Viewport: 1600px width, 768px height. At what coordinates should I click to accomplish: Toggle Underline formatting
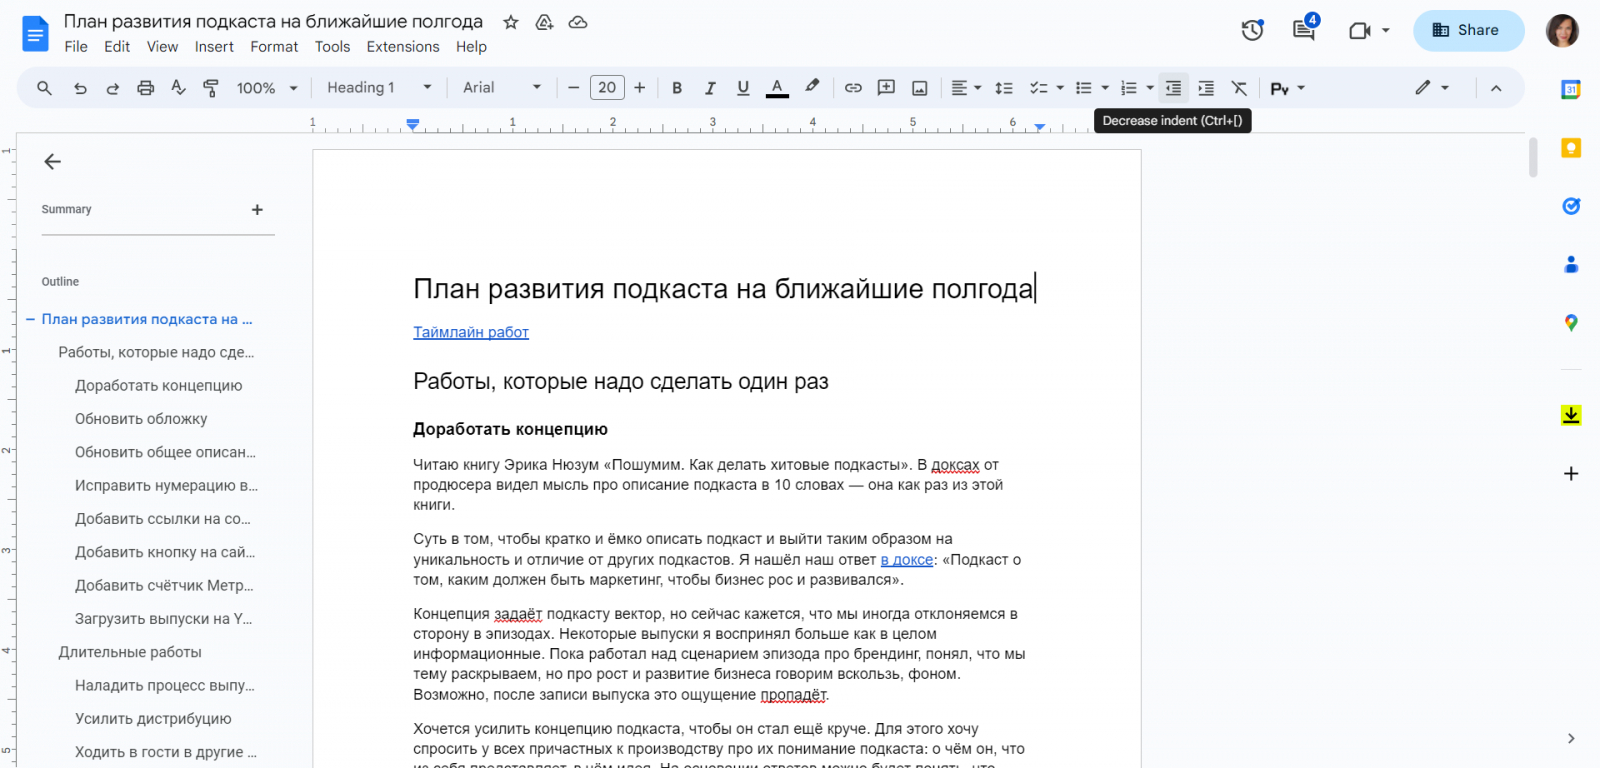pos(743,88)
